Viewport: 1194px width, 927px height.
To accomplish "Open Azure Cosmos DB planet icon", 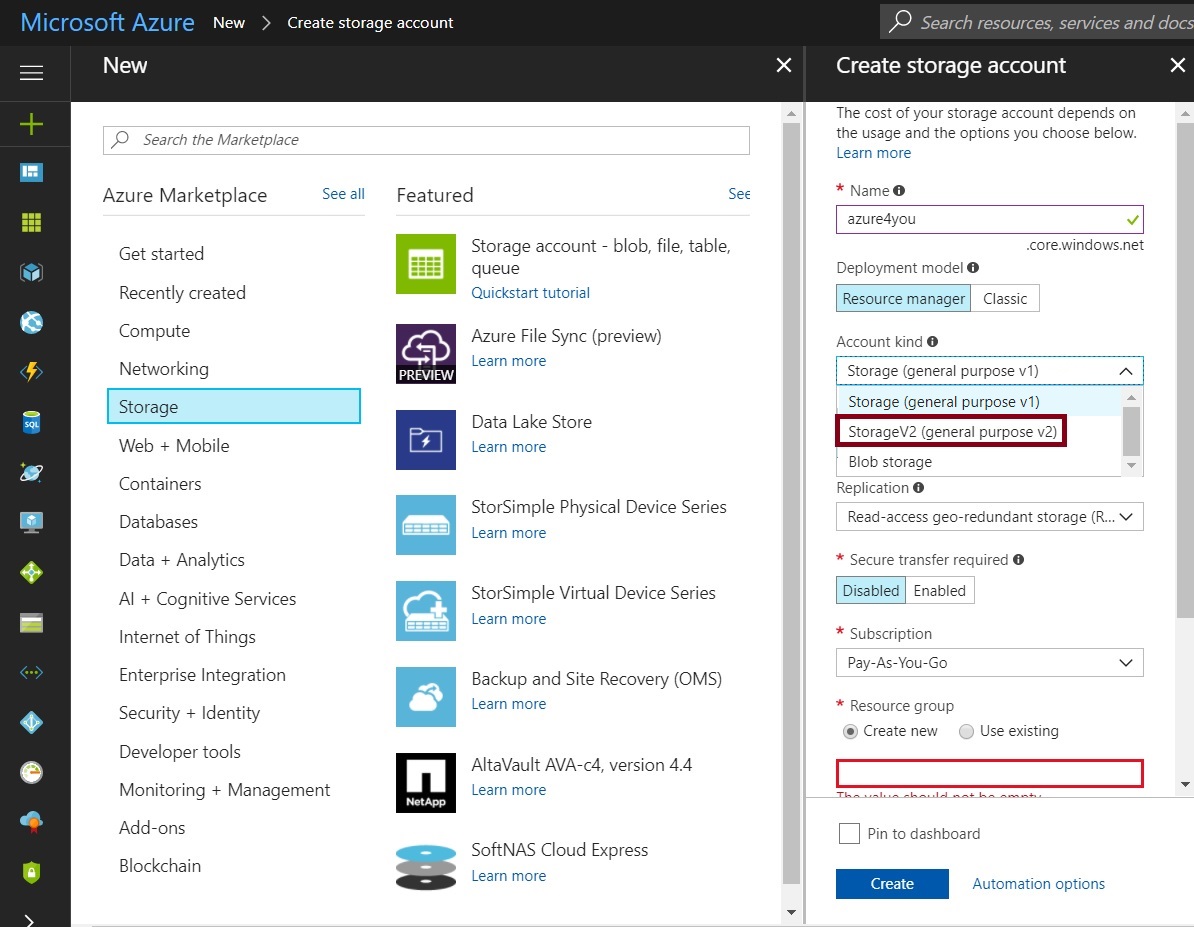I will pyautogui.click(x=31, y=472).
